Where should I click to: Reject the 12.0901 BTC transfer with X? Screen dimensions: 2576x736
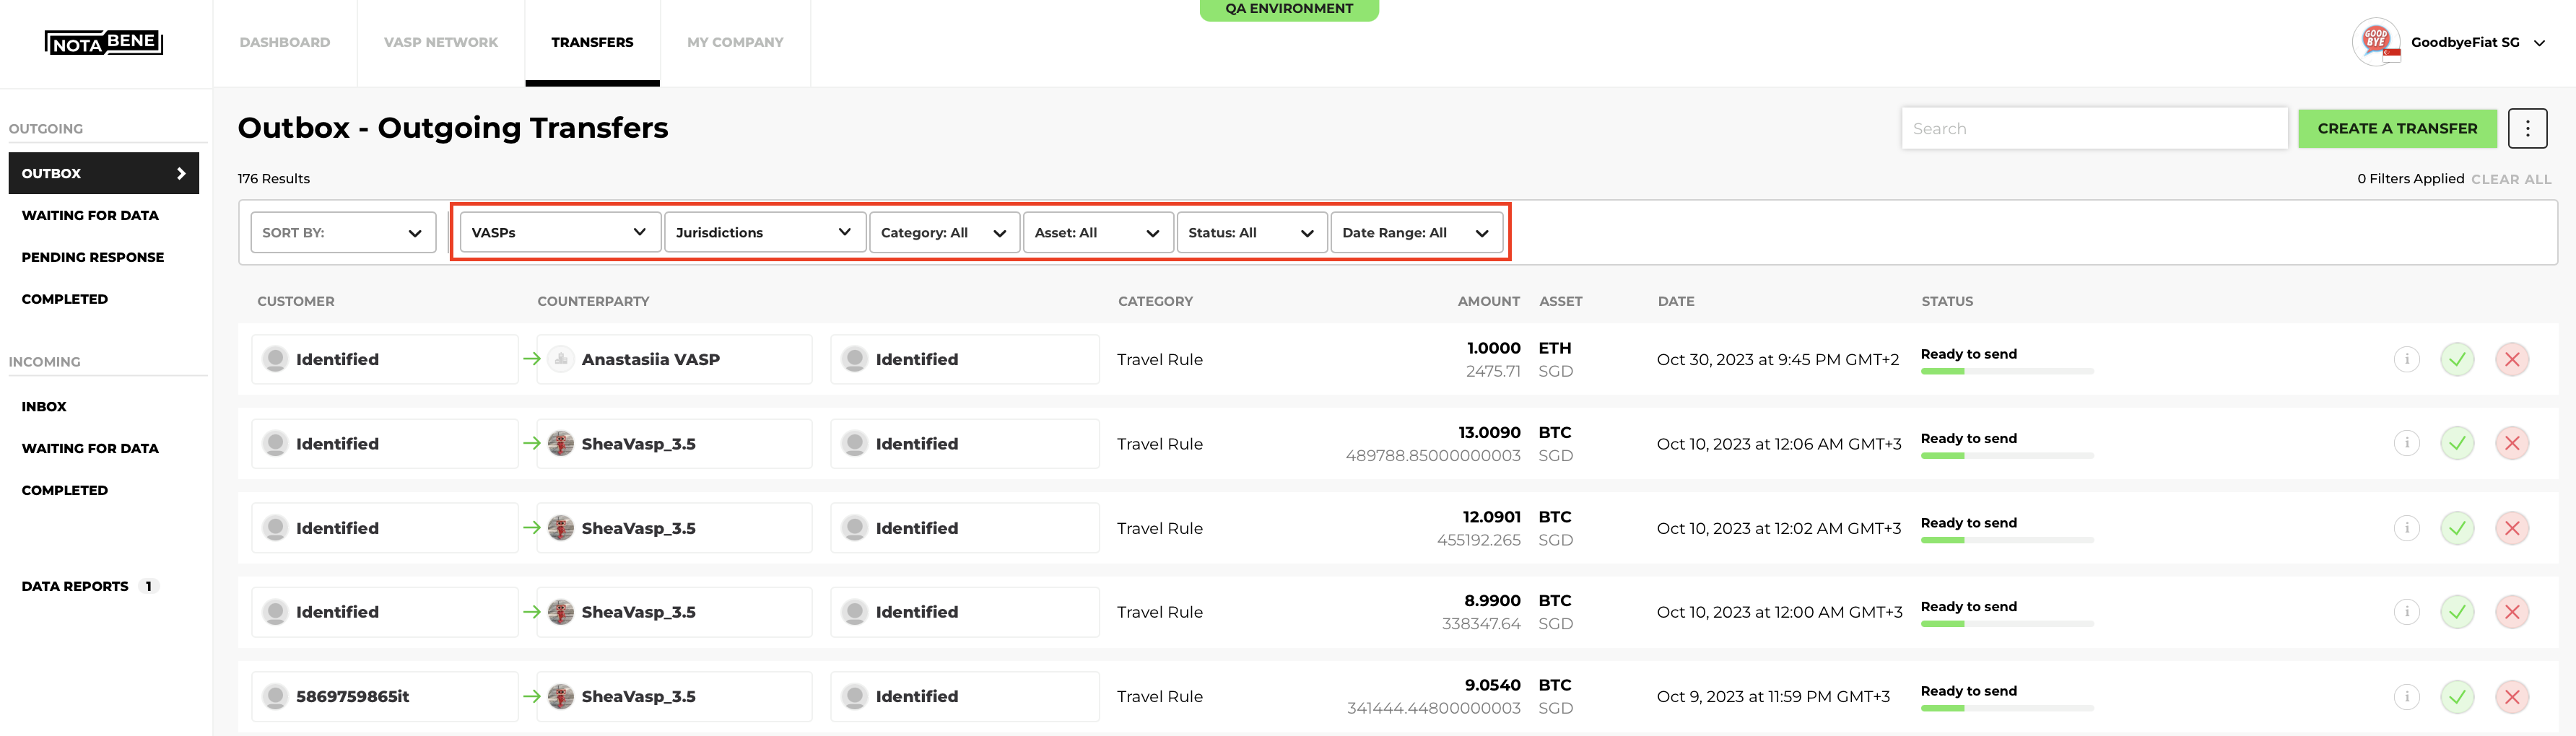pos(2512,528)
